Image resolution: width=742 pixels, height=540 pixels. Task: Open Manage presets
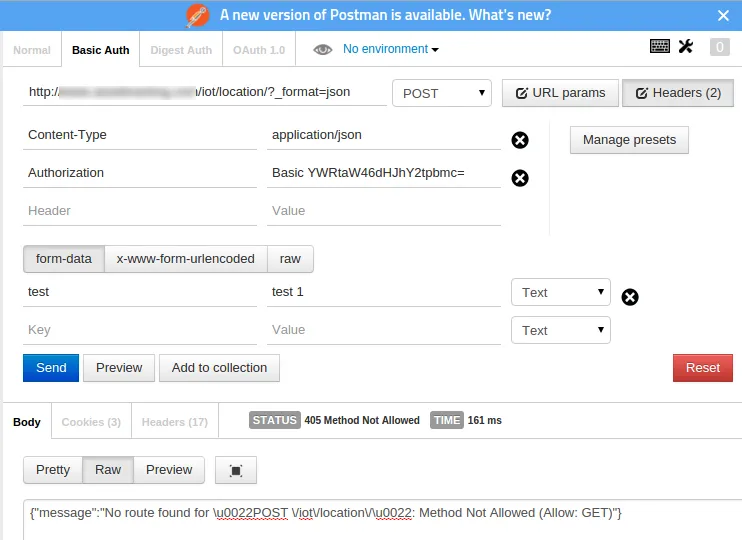[x=629, y=140]
